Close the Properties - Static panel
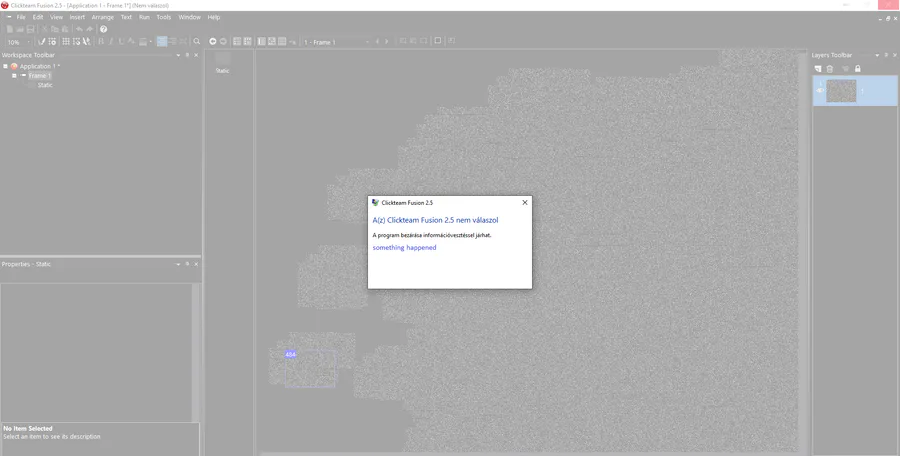Viewport: 900px width, 456px height. [x=196, y=264]
